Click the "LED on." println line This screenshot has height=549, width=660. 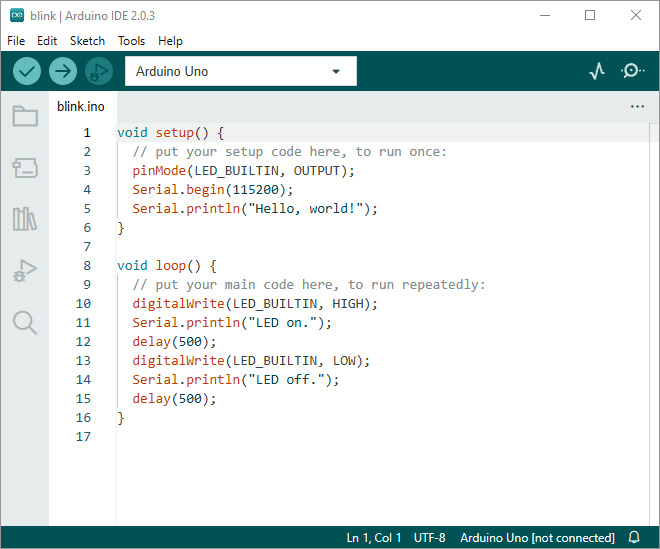(x=232, y=322)
